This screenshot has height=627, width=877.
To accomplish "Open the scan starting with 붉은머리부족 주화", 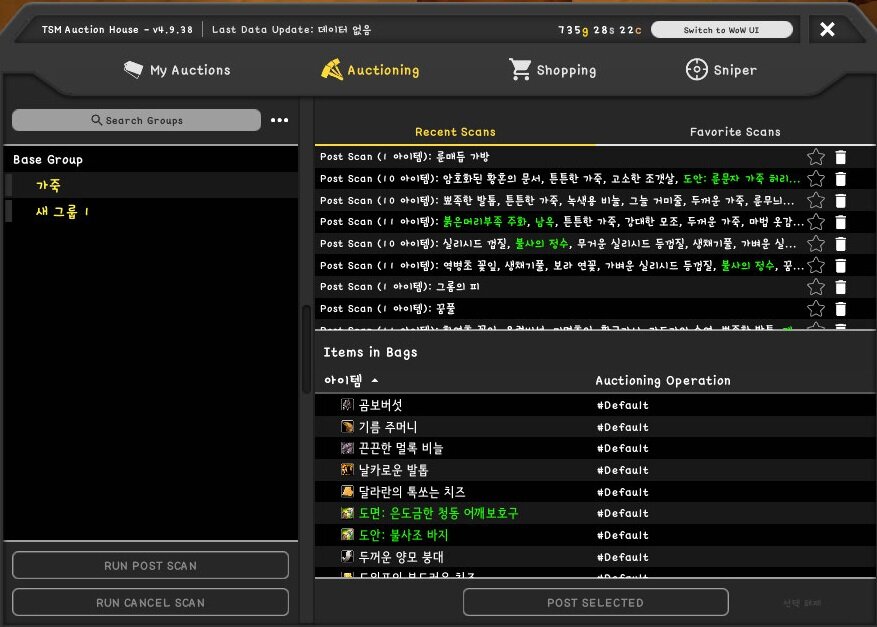I will (562, 222).
